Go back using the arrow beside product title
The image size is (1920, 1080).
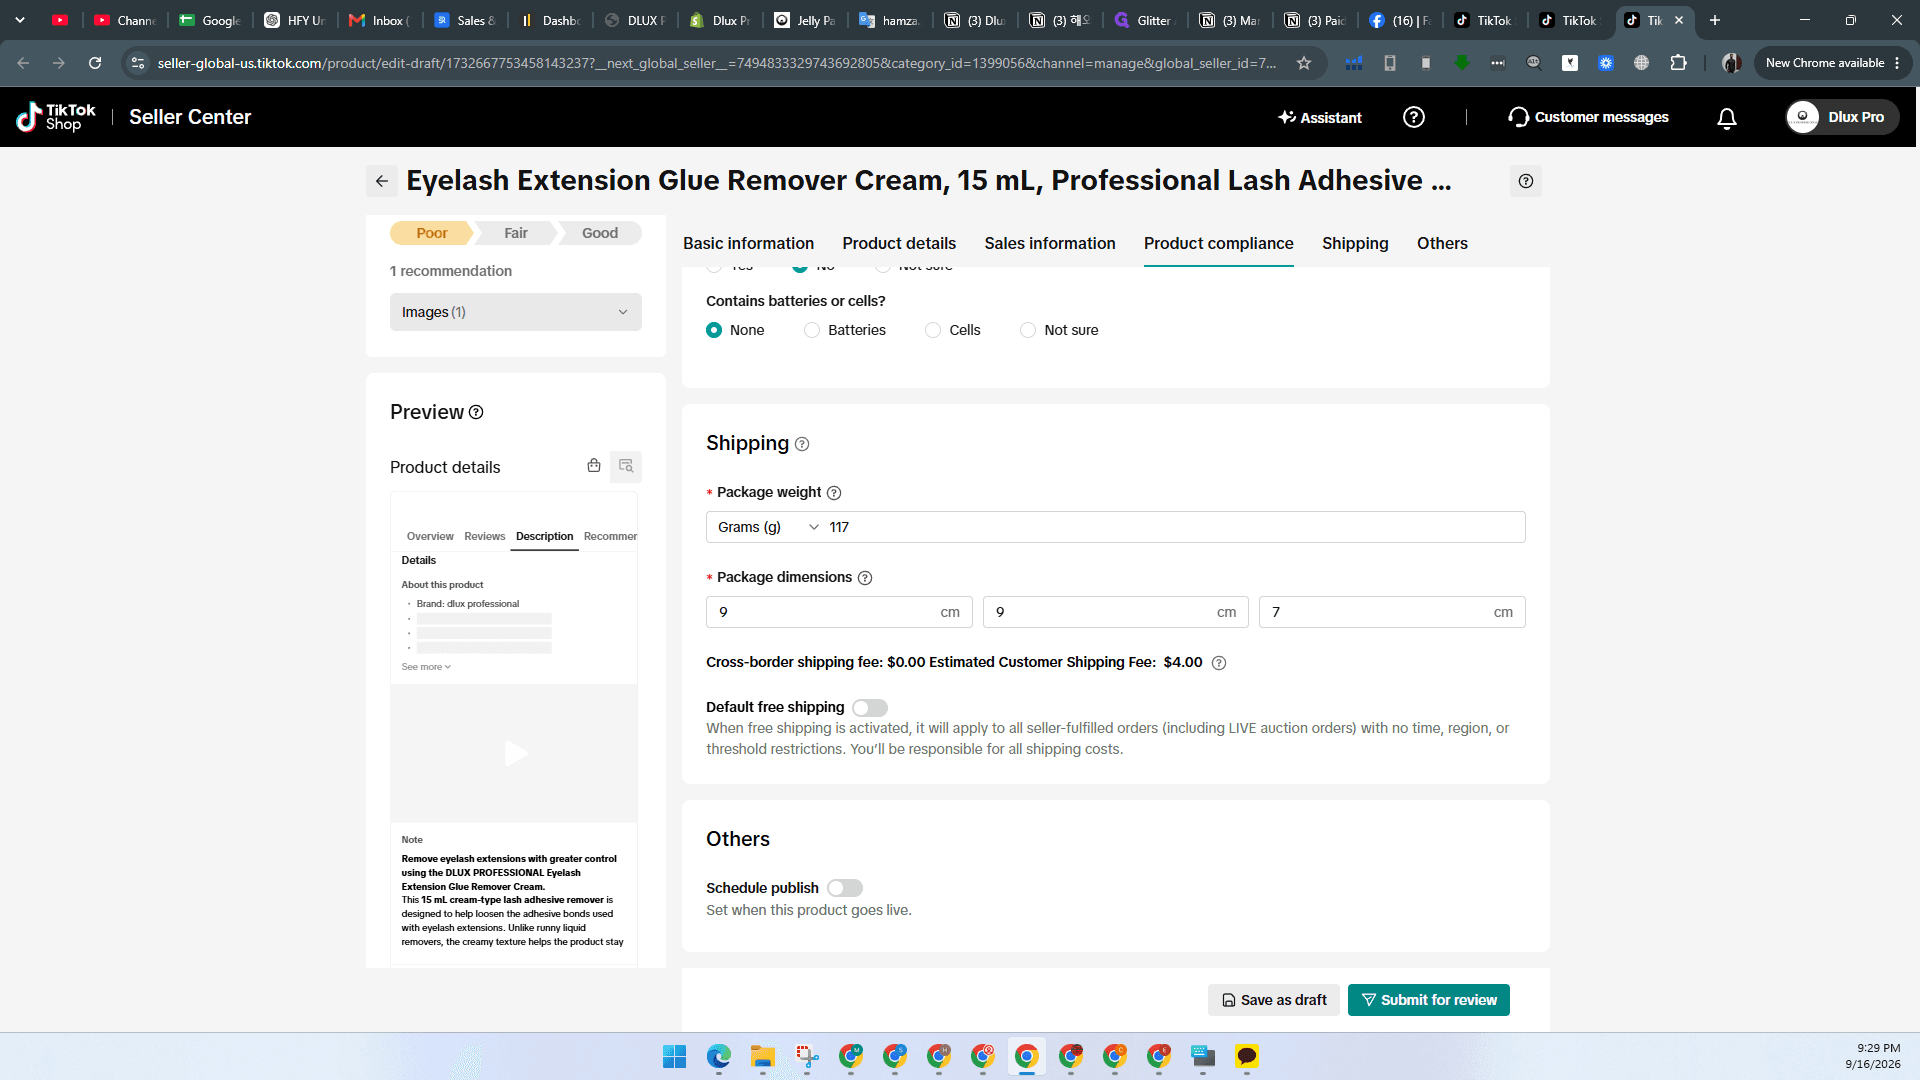382,181
